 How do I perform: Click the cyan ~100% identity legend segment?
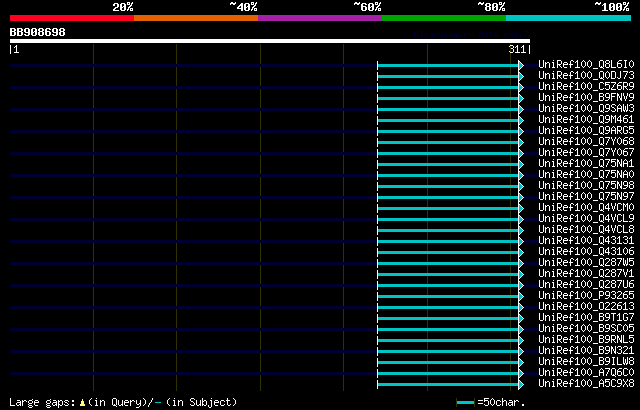coord(569,18)
